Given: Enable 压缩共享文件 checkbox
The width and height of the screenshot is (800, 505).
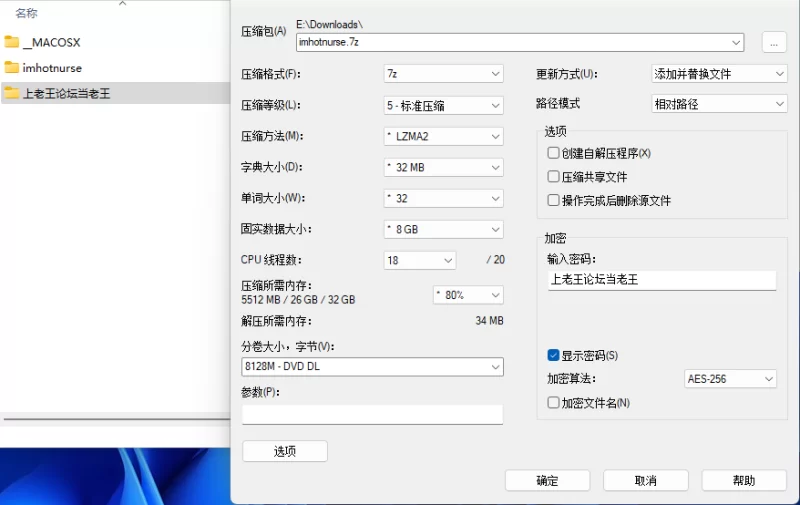Looking at the screenshot, I should click(x=553, y=176).
